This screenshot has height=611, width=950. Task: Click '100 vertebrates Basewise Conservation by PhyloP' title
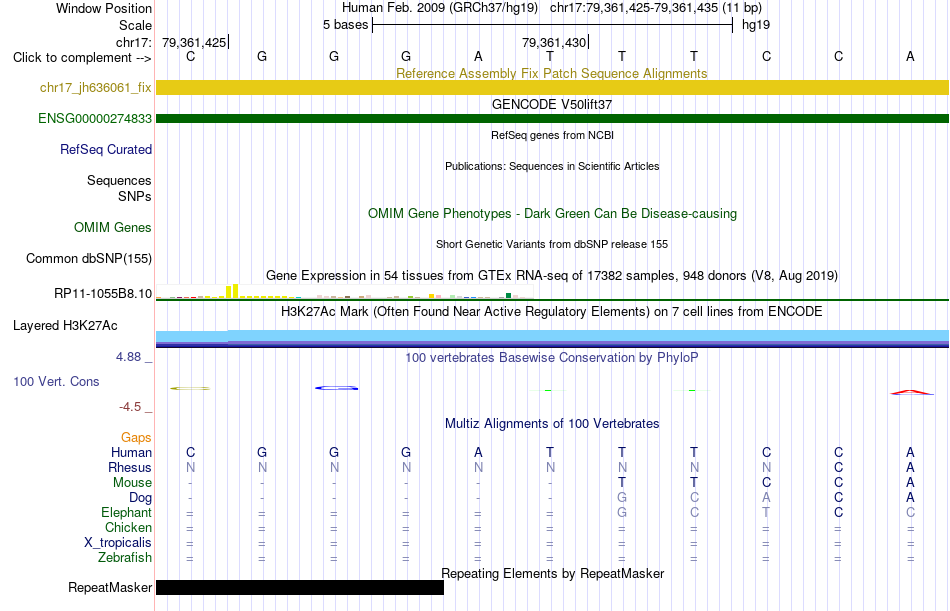(552, 358)
